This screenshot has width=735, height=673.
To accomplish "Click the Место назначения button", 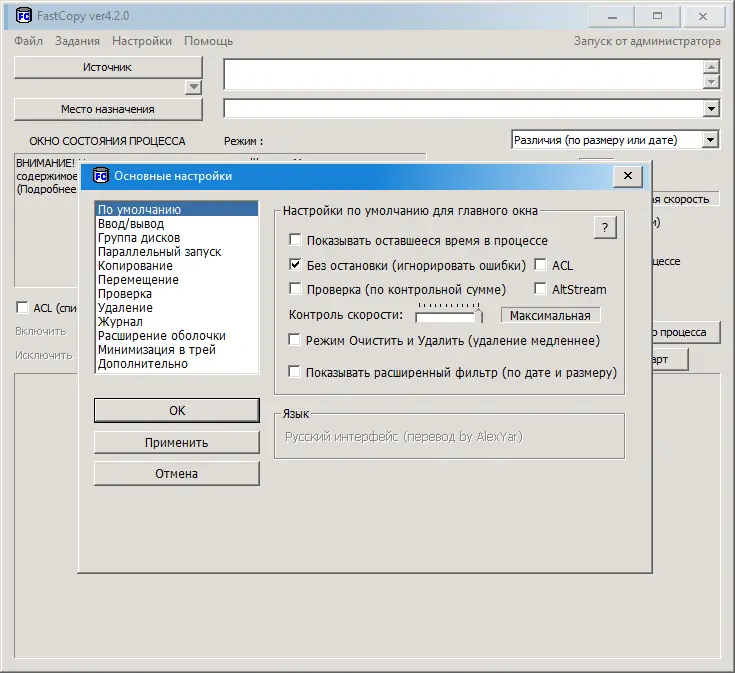I will click(x=108, y=109).
